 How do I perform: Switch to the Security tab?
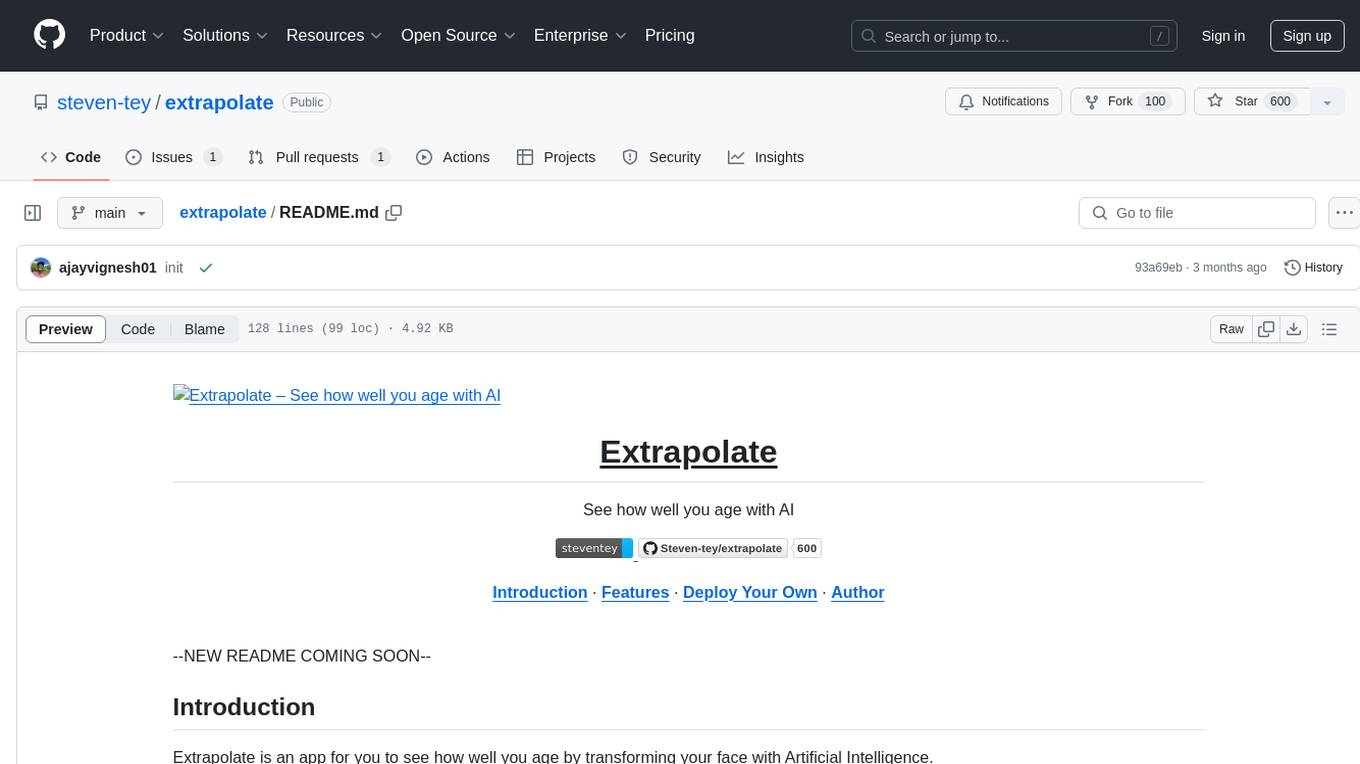(662, 157)
